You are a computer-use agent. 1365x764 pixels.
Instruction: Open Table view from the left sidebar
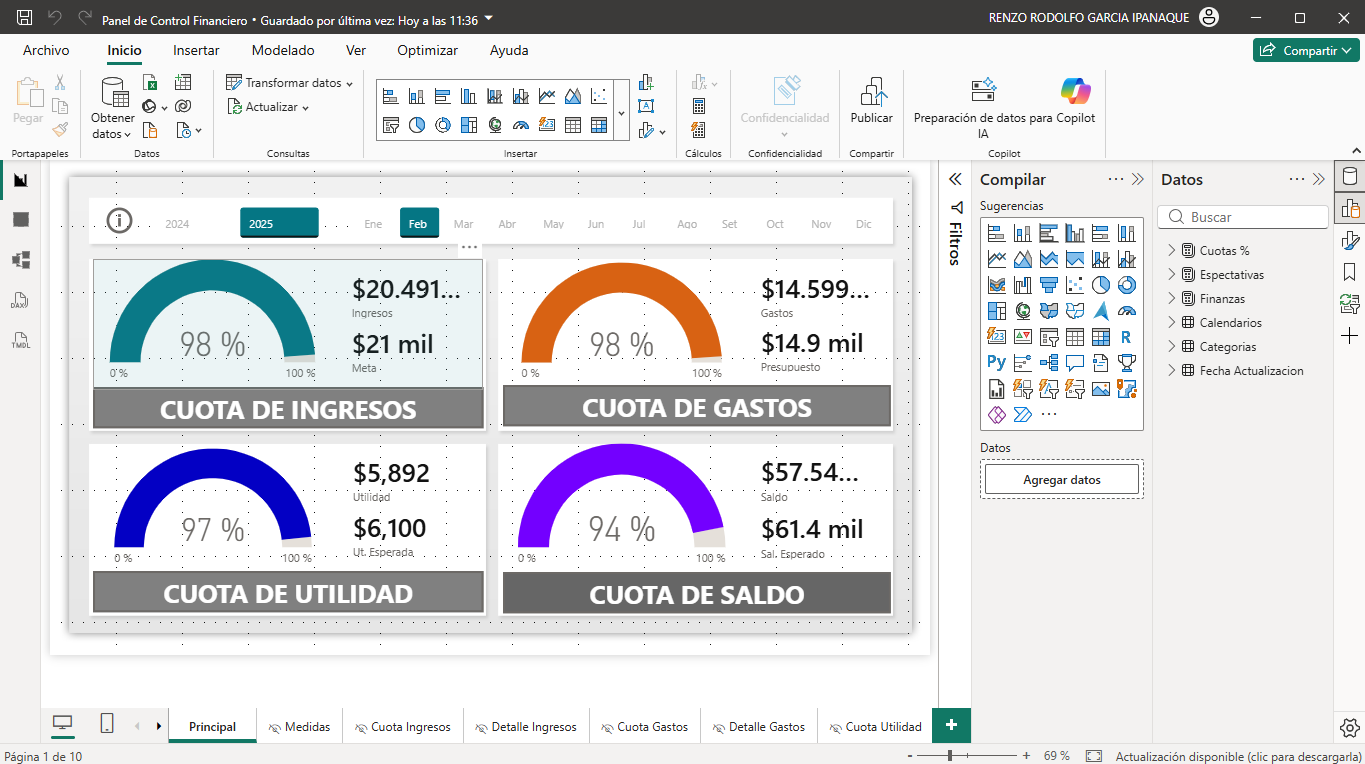[x=20, y=219]
